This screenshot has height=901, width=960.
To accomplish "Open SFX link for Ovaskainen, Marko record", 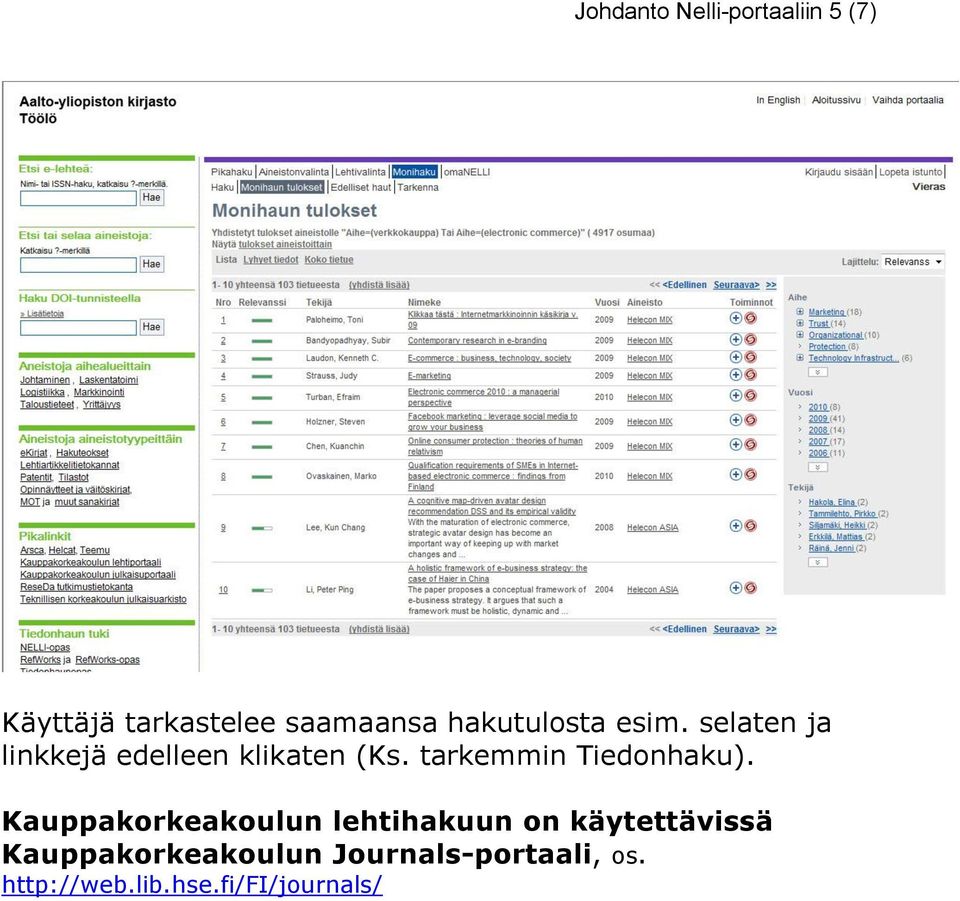I will point(750,475).
